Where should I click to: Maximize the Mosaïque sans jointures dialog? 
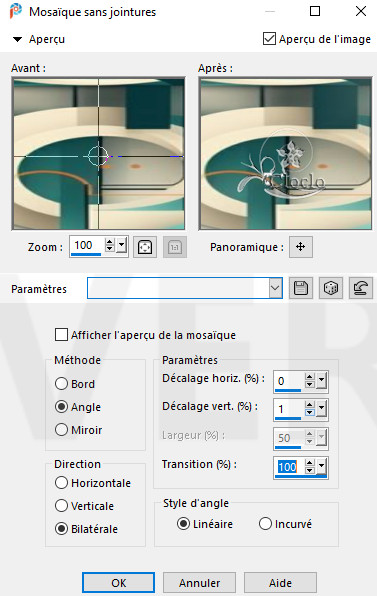(x=315, y=11)
